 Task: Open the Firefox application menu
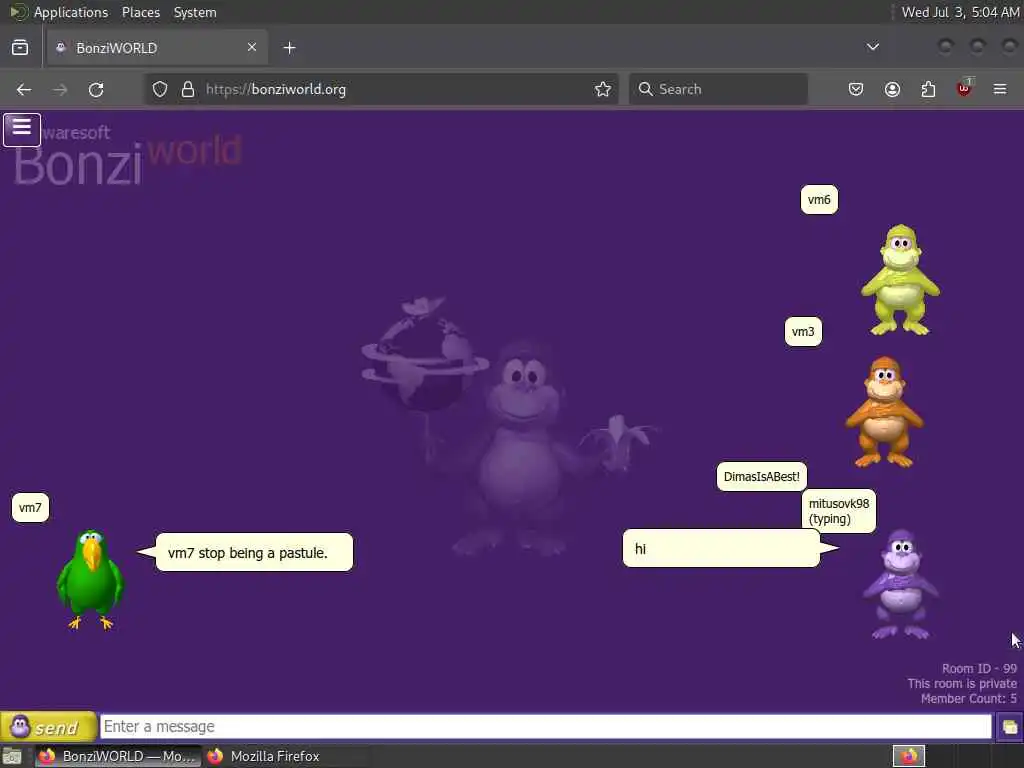point(1000,89)
